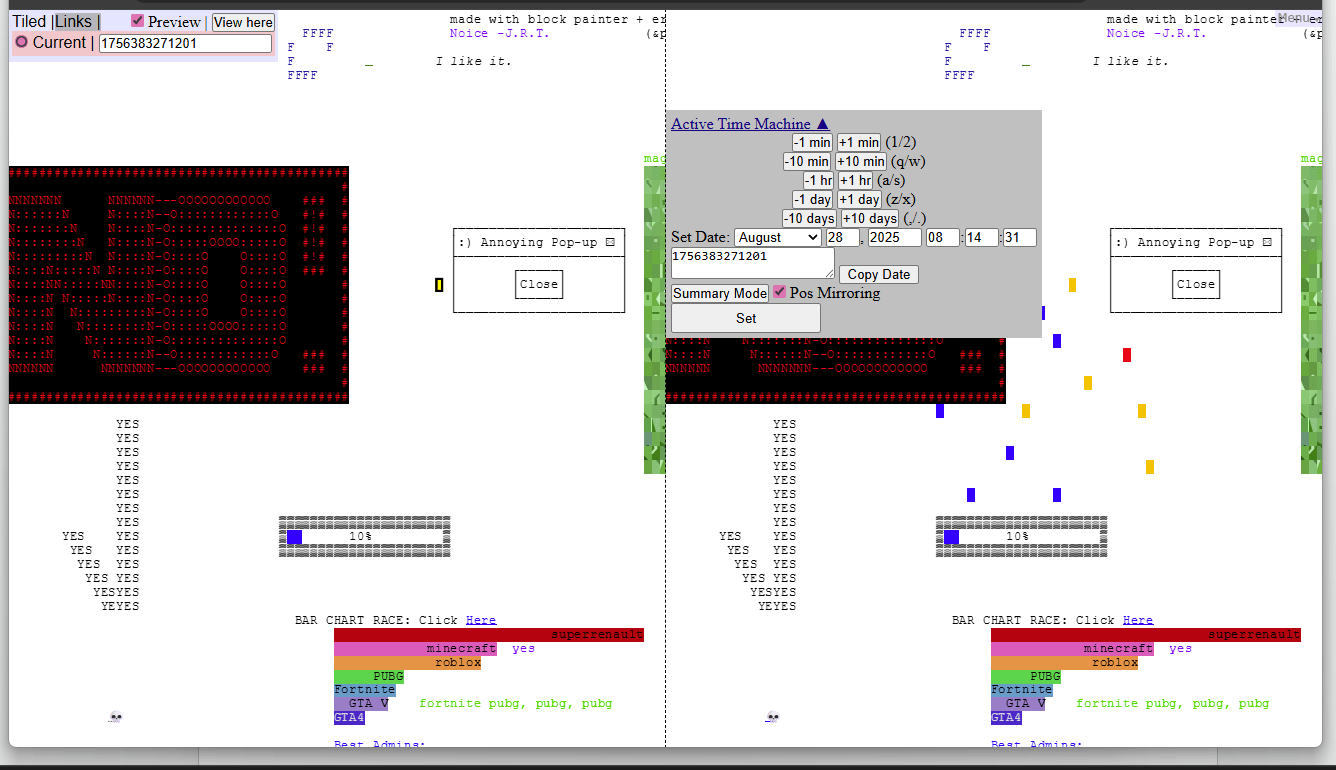Open the bar chart race Here link in left pane
The height and width of the screenshot is (770, 1336).
pos(480,620)
